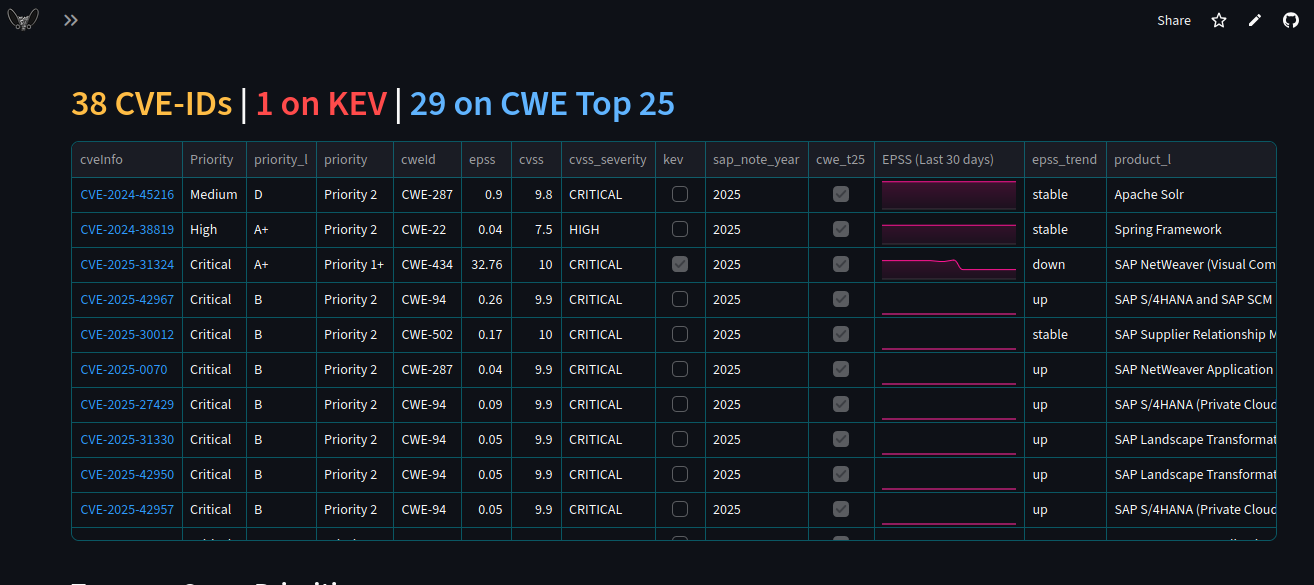Sort by the kev column header
Image resolution: width=1314 pixels, height=585 pixels.
[x=680, y=159]
